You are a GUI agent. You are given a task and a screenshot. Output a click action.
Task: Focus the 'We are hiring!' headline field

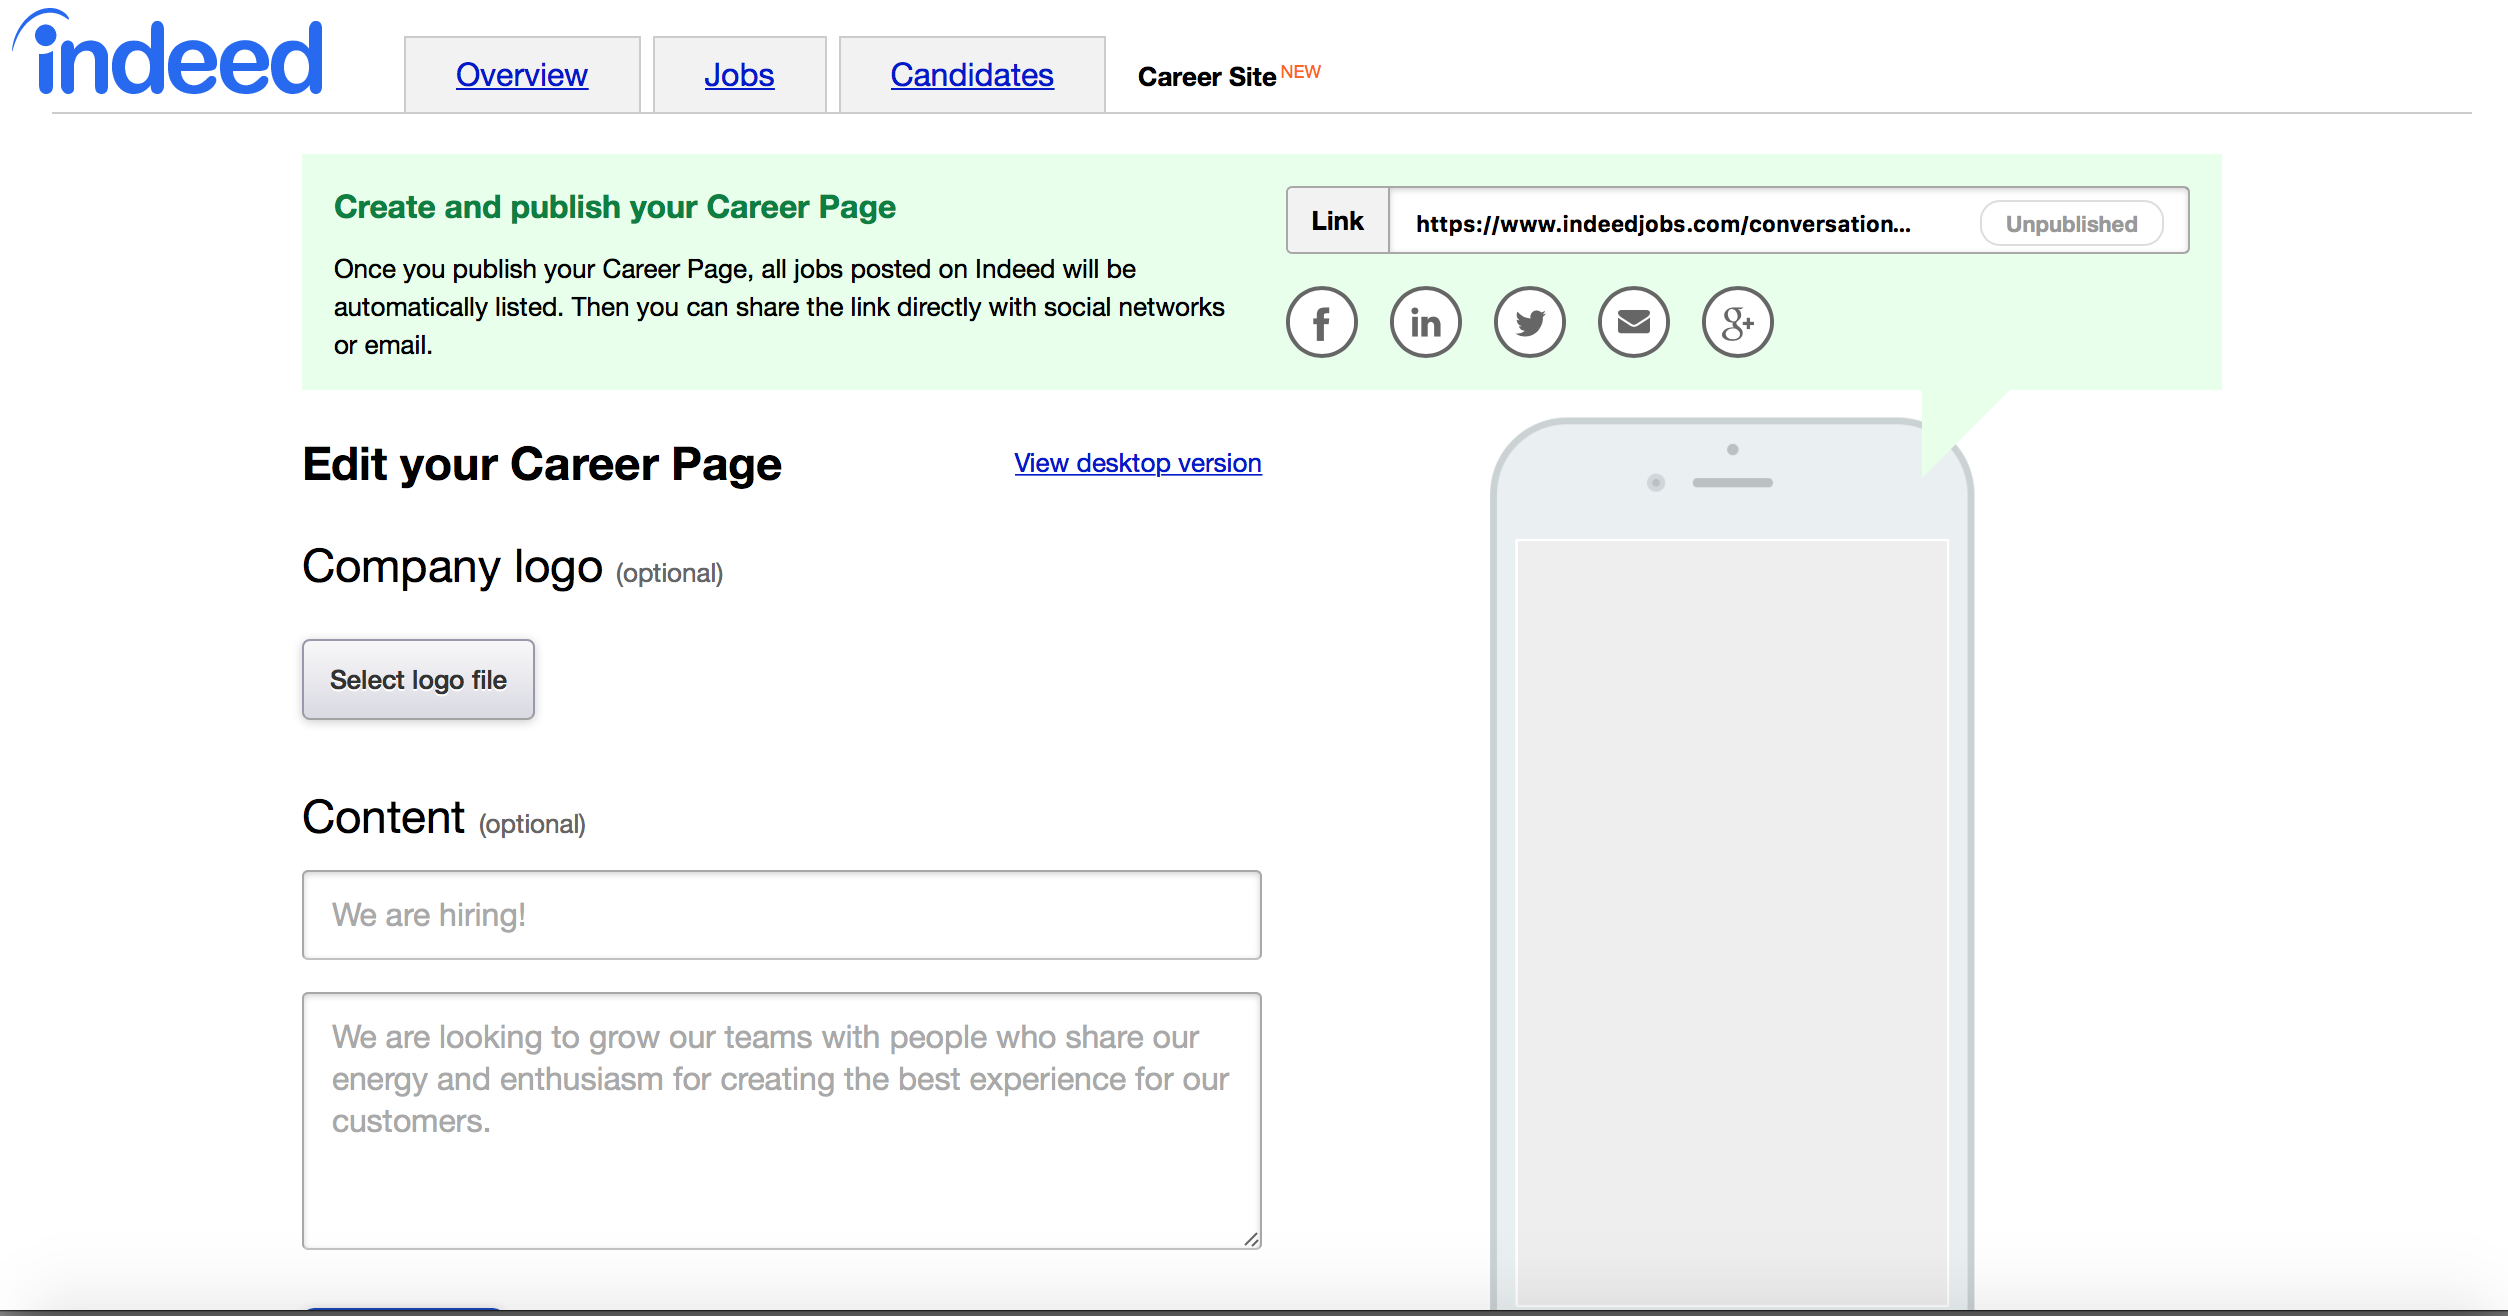(x=781, y=915)
